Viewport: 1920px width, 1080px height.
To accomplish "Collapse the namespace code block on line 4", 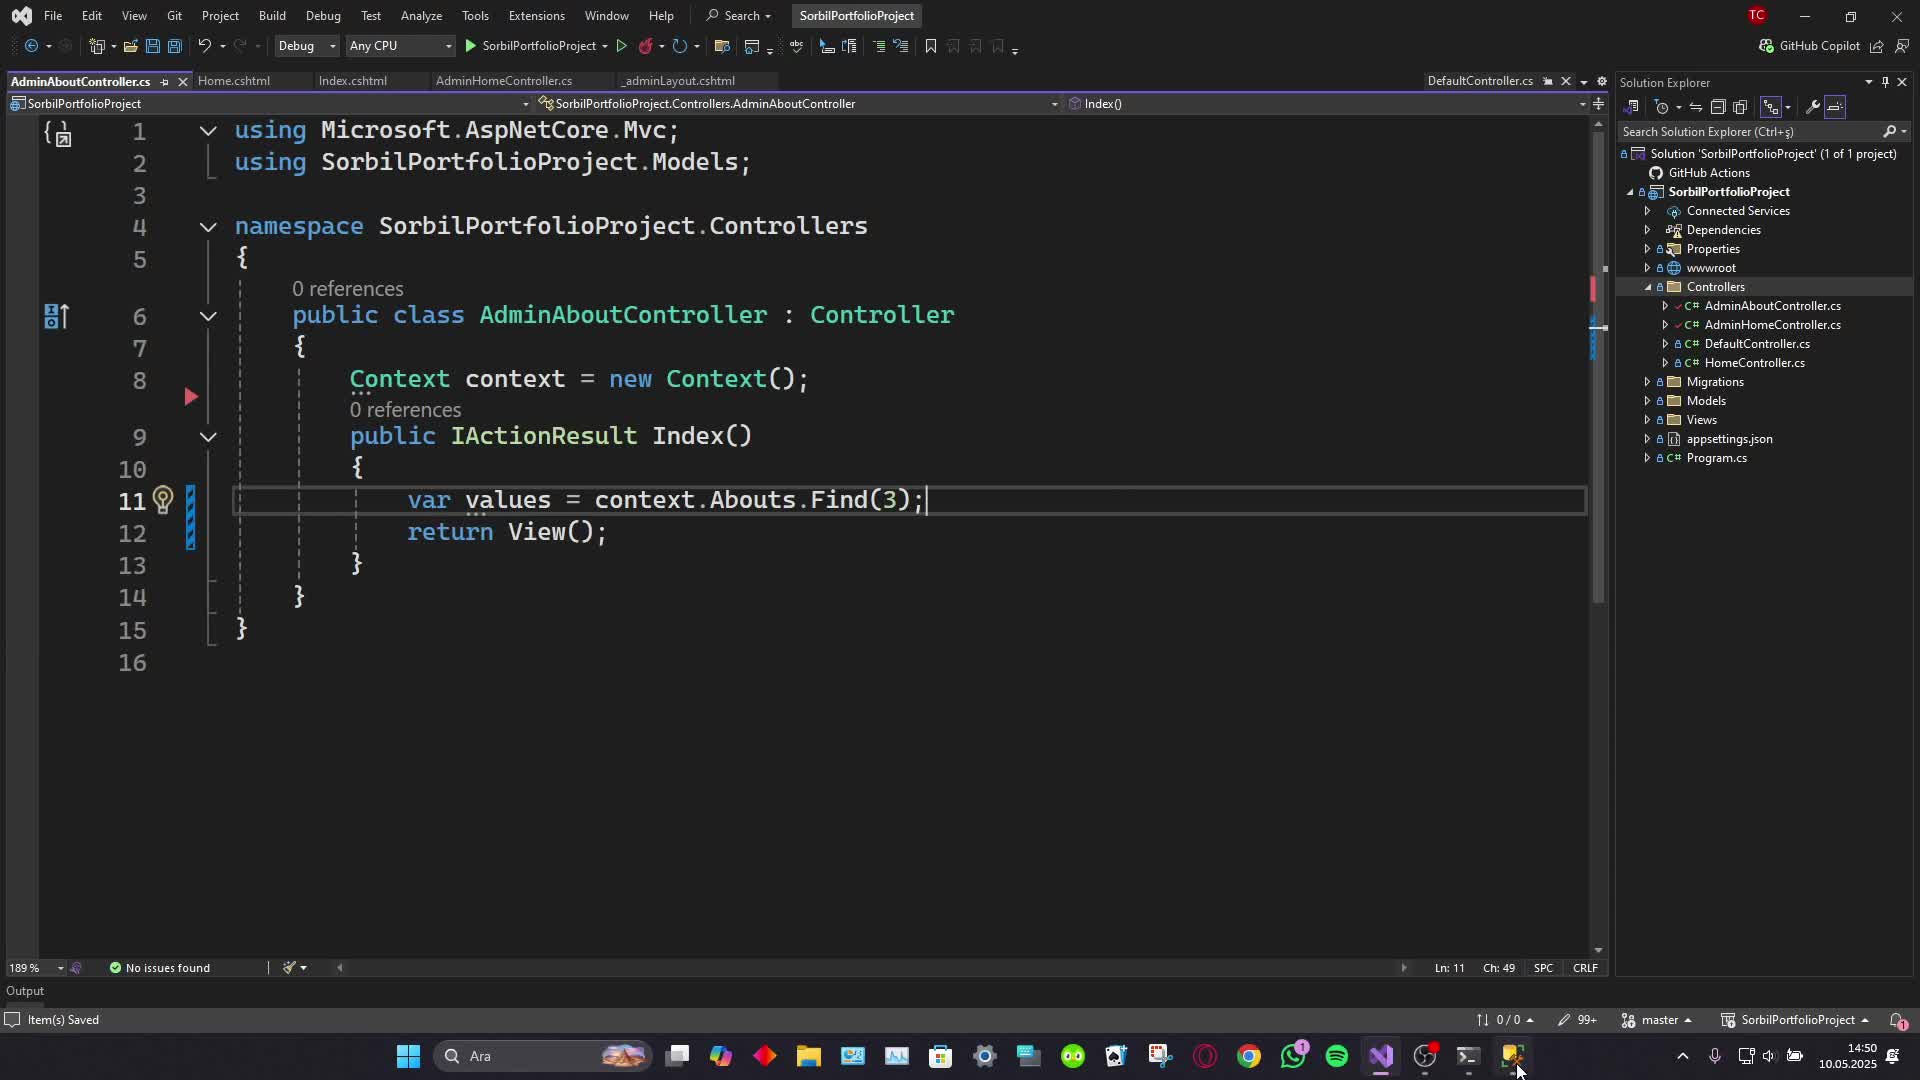I will (x=208, y=227).
